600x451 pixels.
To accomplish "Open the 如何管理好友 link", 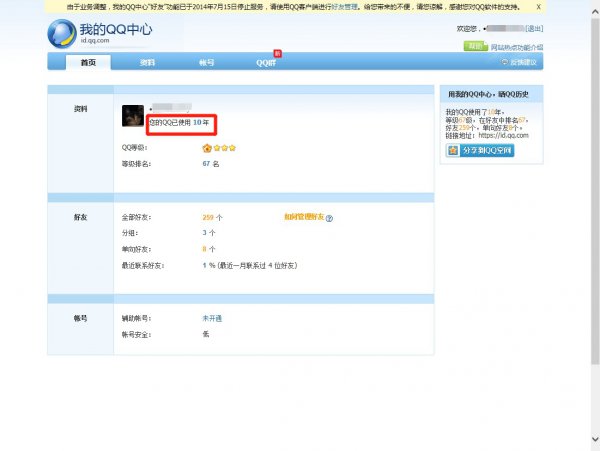I will 304,217.
